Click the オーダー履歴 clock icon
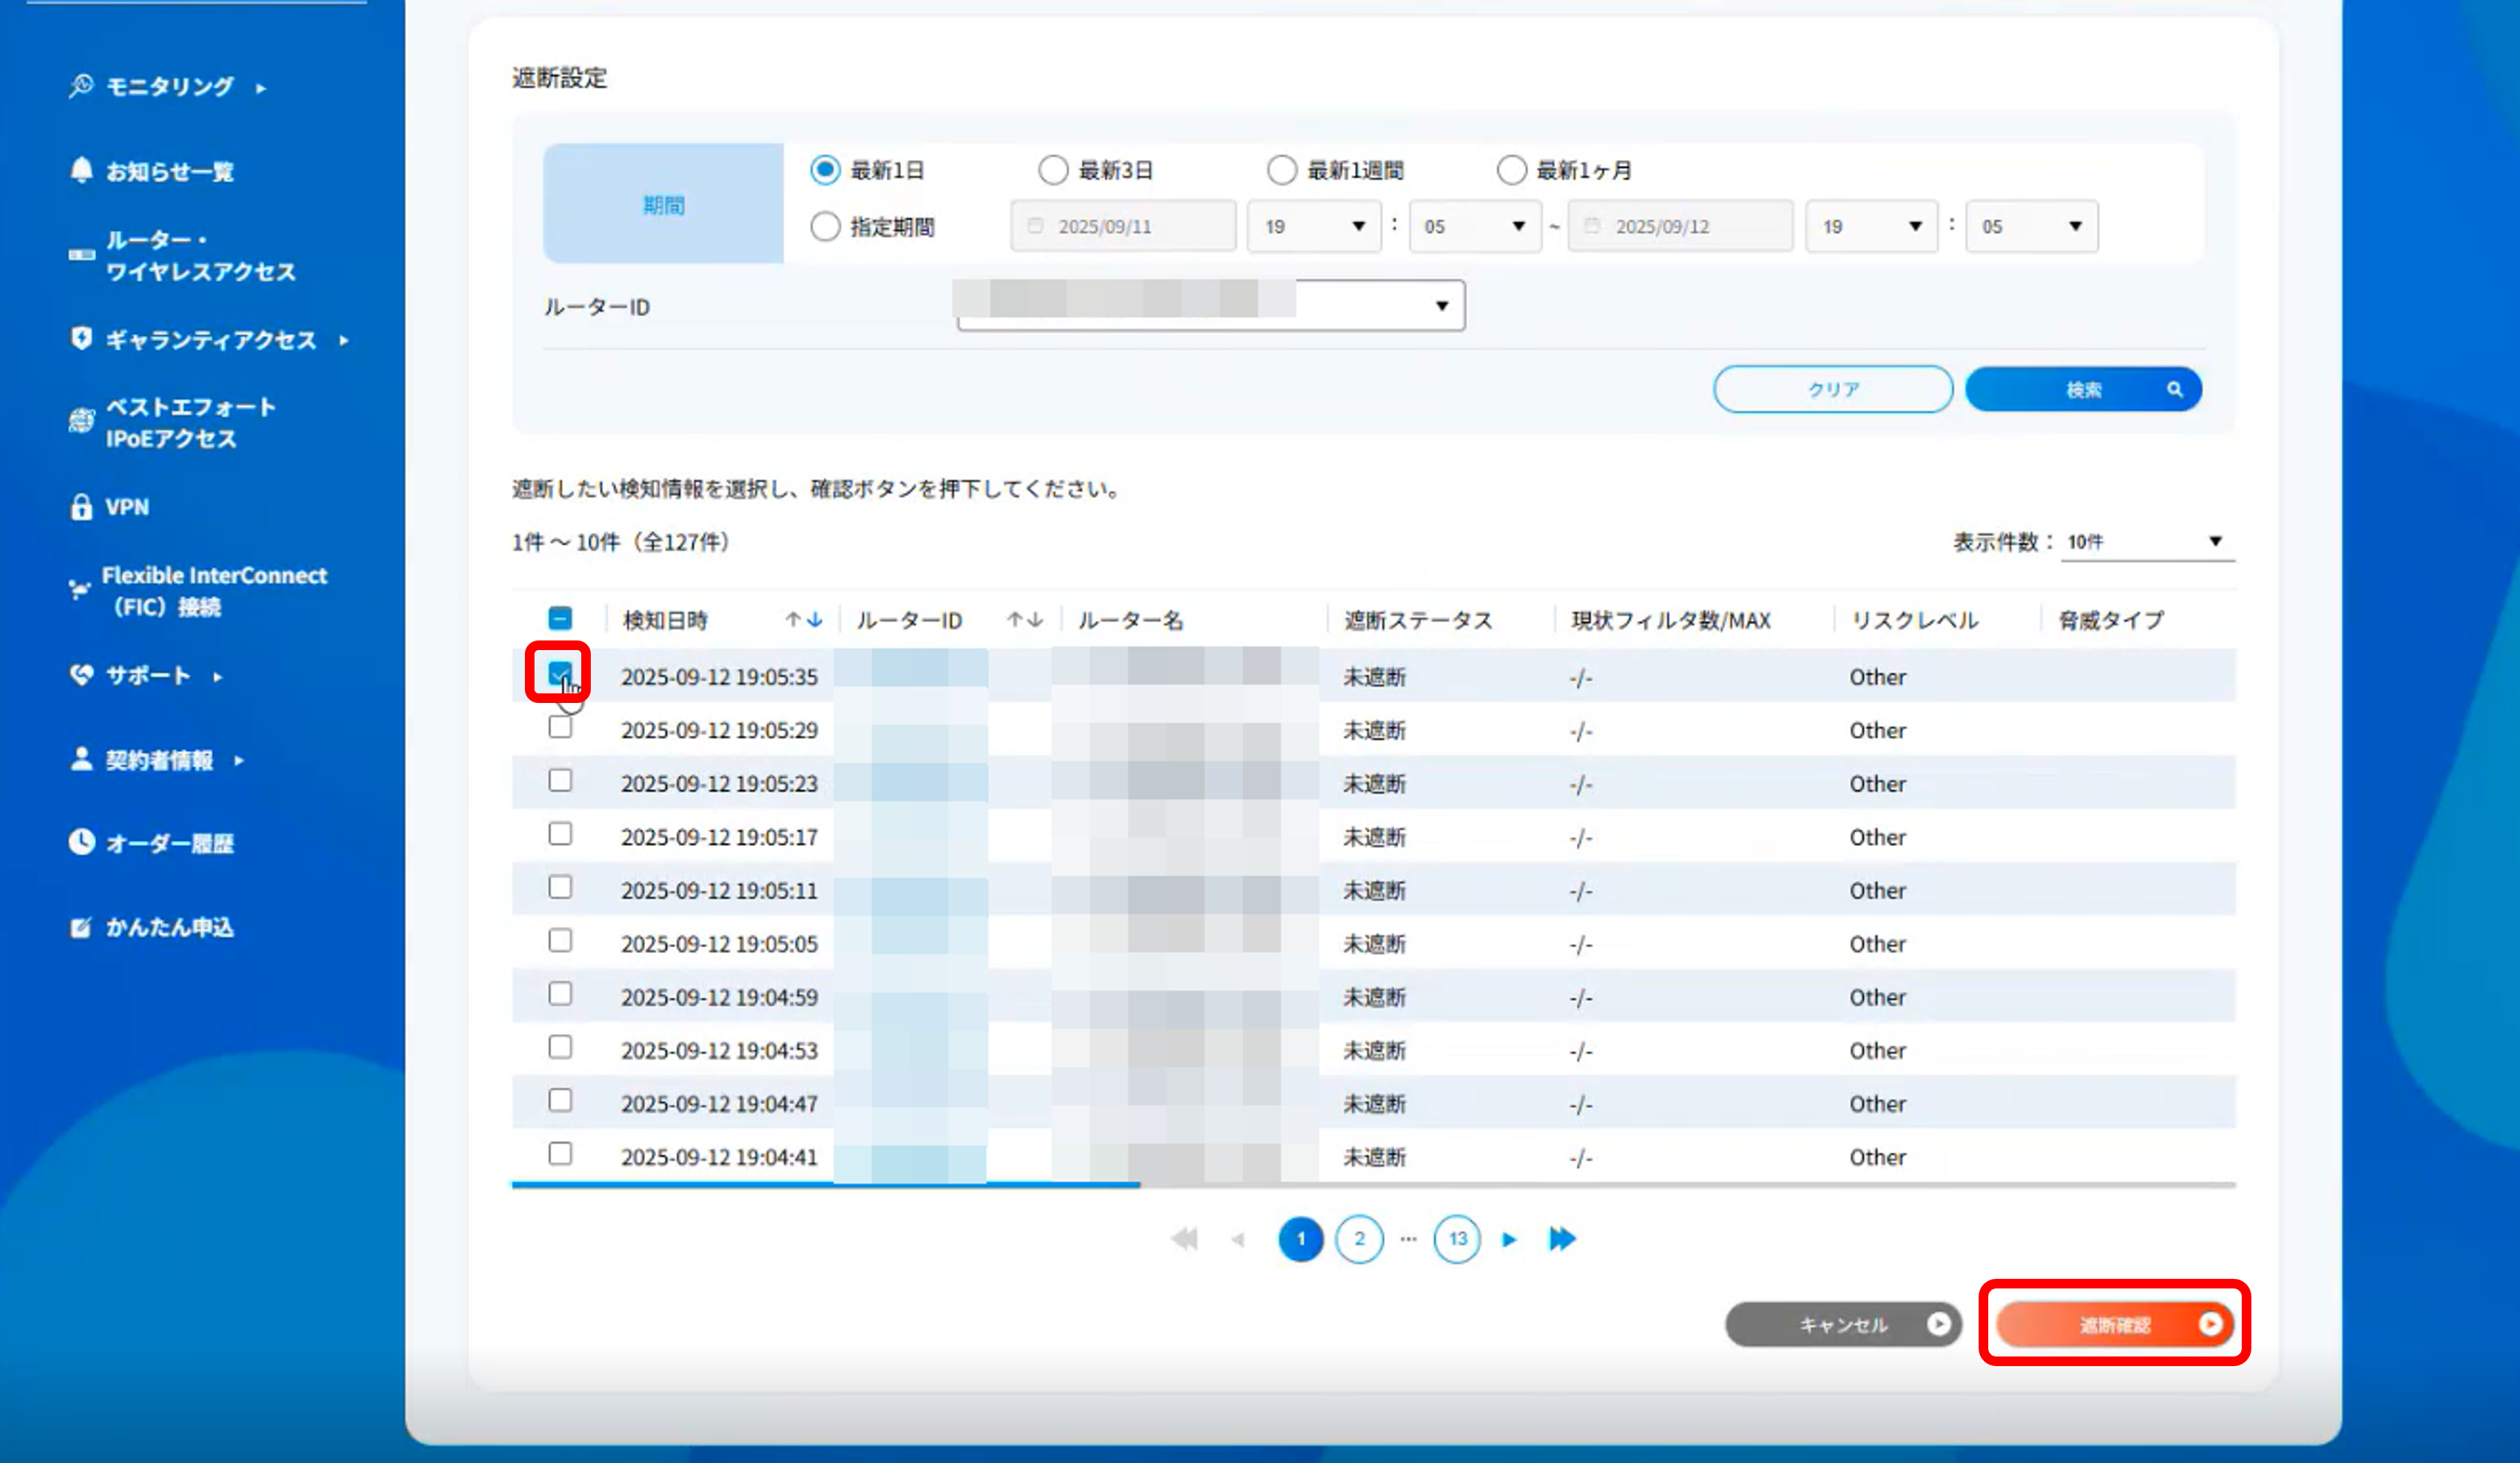Viewport: 2520px width, 1463px height. 81,842
